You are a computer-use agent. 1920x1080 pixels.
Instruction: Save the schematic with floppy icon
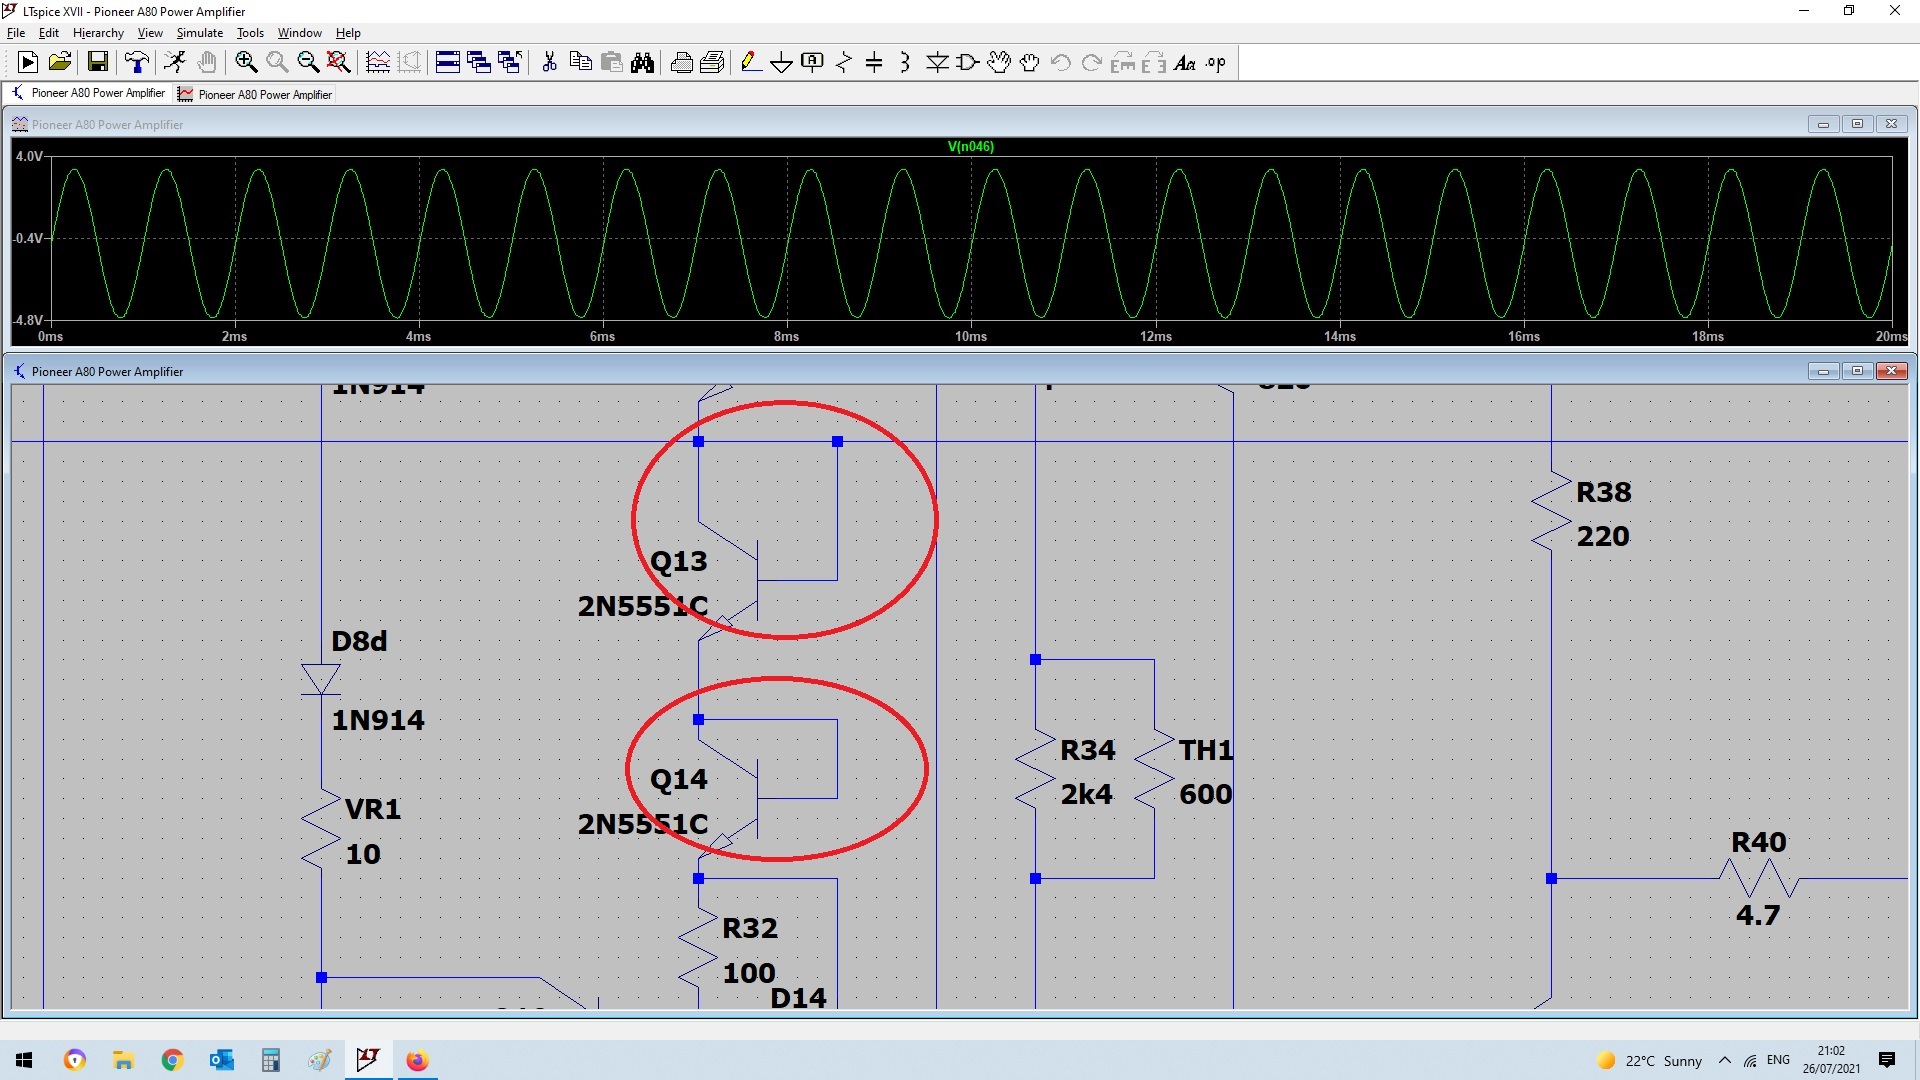pos(97,63)
